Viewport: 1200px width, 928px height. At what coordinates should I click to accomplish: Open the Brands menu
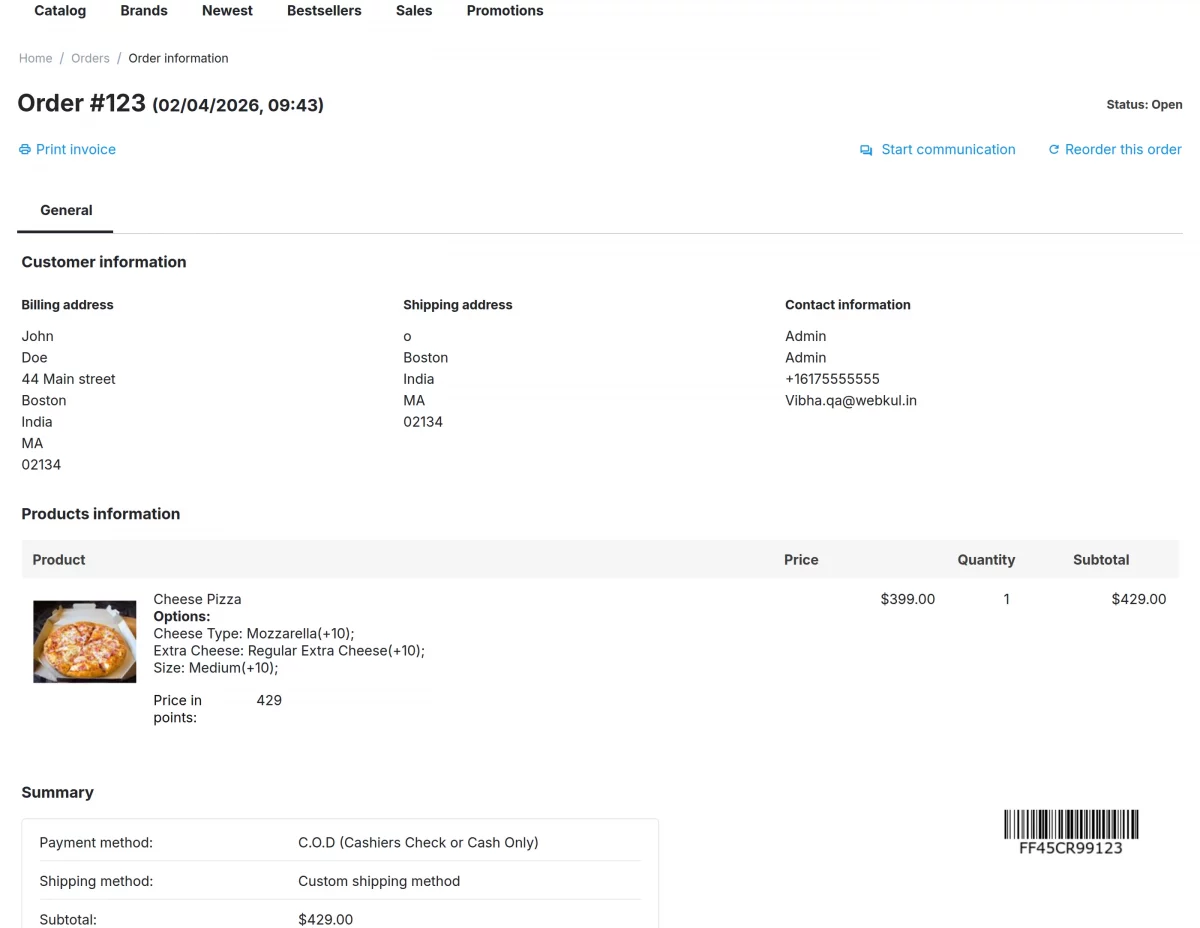click(143, 11)
